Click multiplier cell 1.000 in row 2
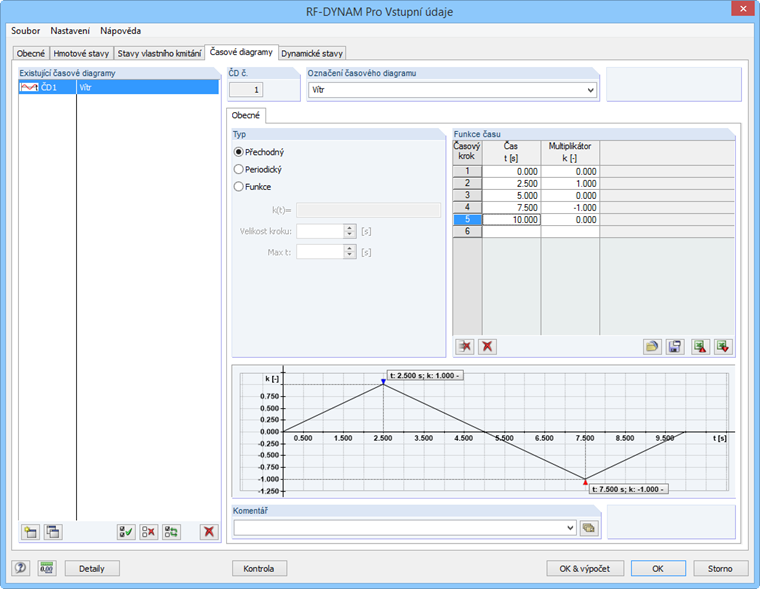 (x=570, y=183)
